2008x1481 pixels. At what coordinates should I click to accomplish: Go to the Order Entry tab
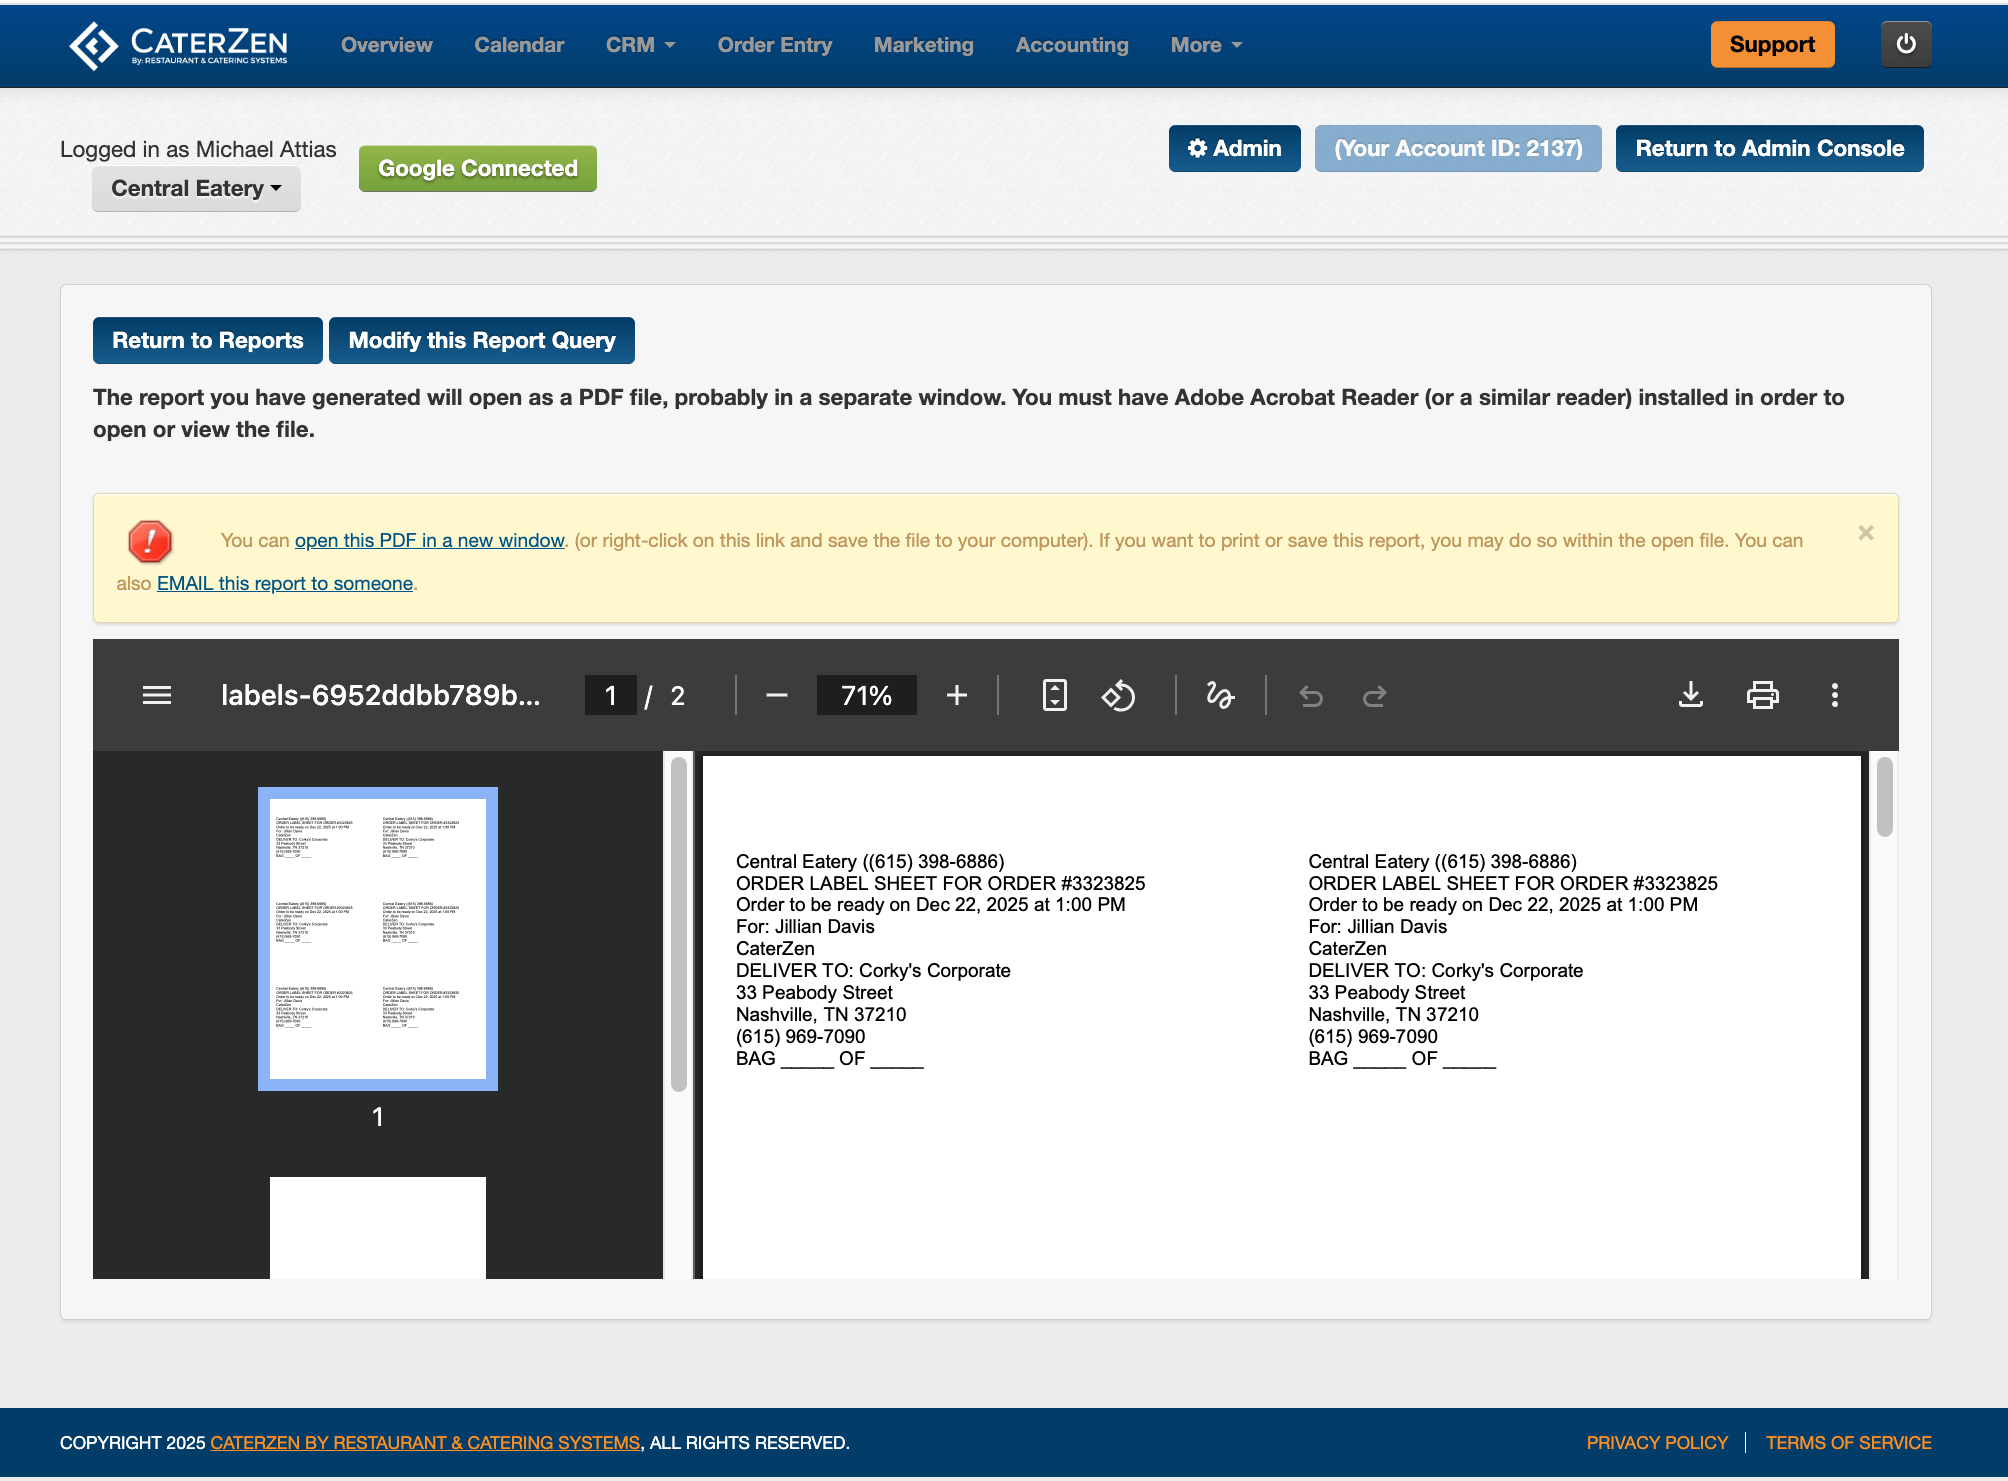tap(774, 45)
